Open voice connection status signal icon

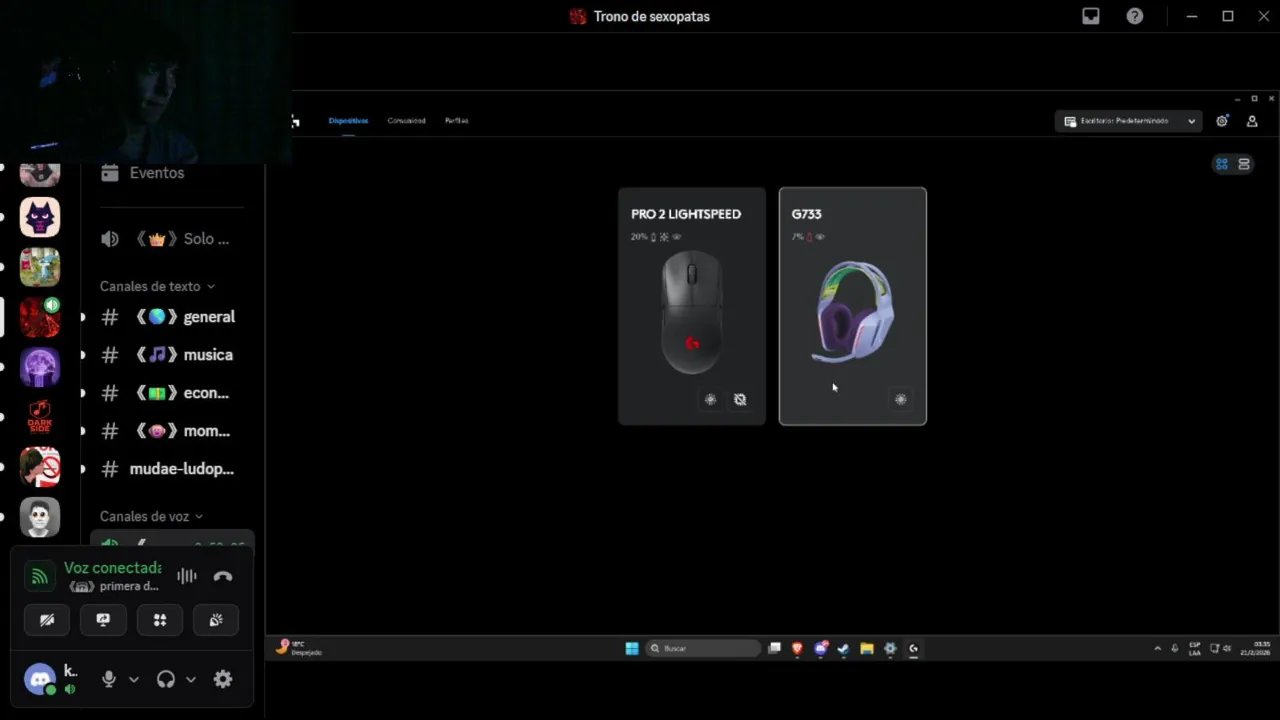tap(39, 576)
